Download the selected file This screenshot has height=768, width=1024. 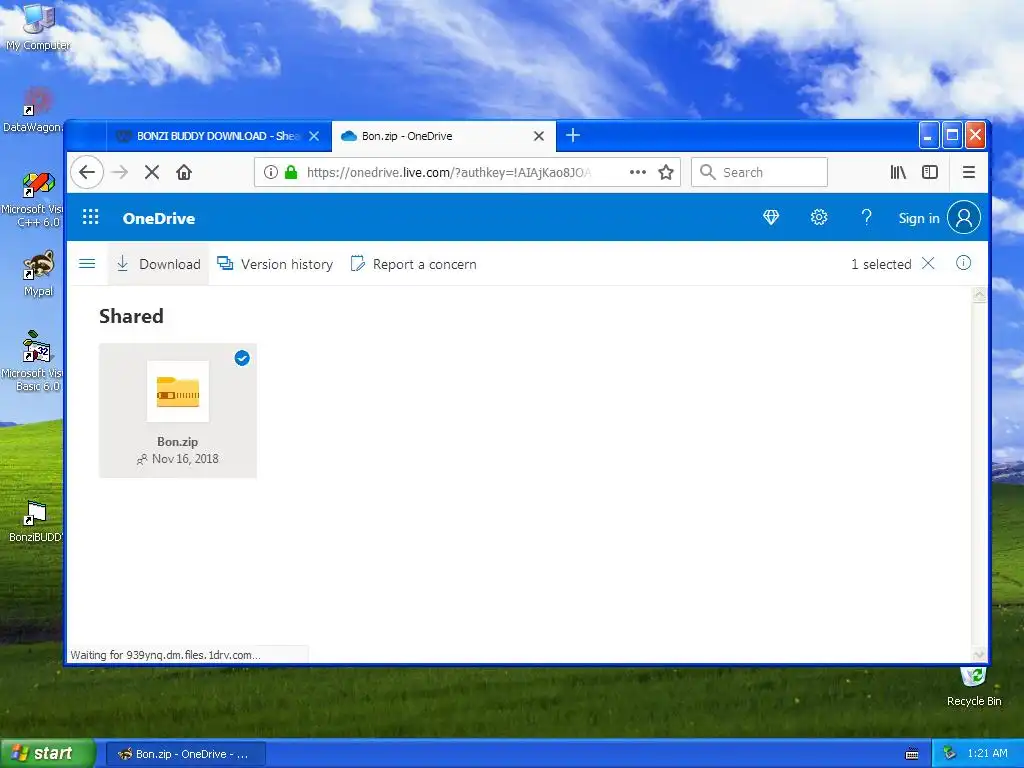pos(158,264)
